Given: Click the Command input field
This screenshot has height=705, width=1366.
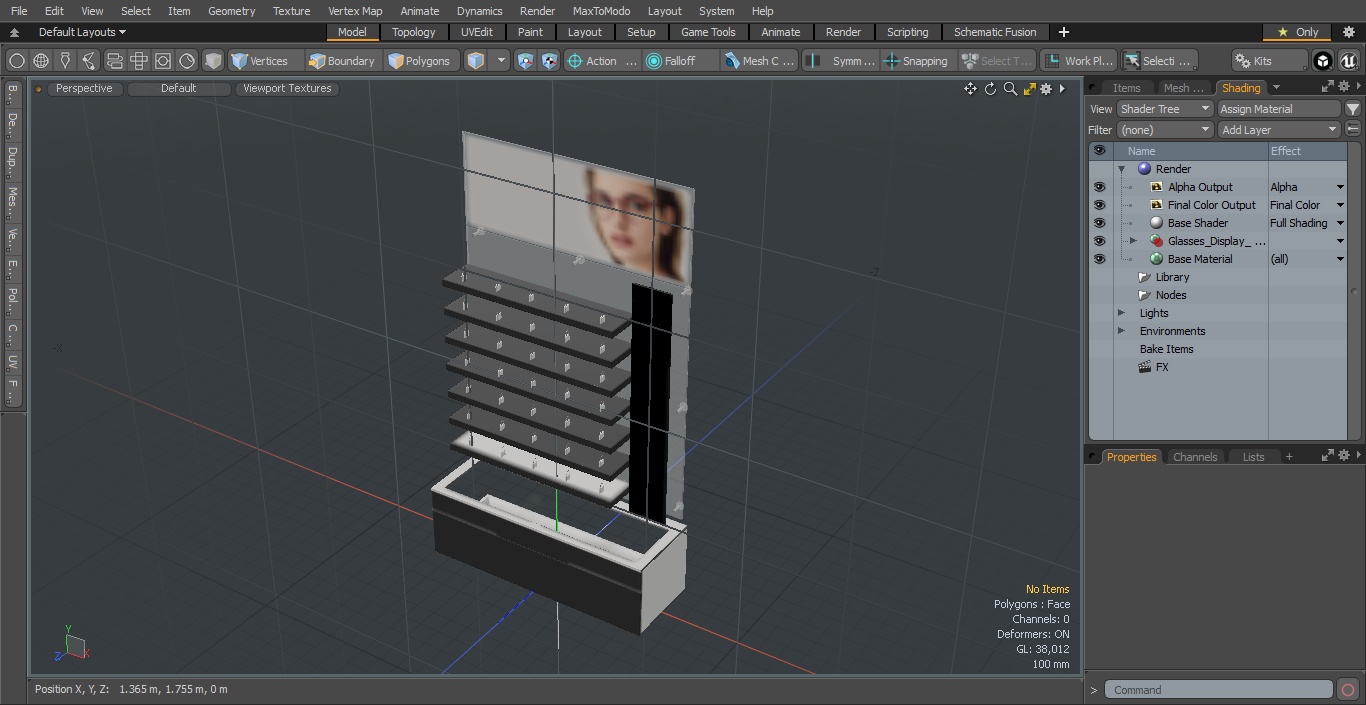Looking at the screenshot, I should (1220, 690).
